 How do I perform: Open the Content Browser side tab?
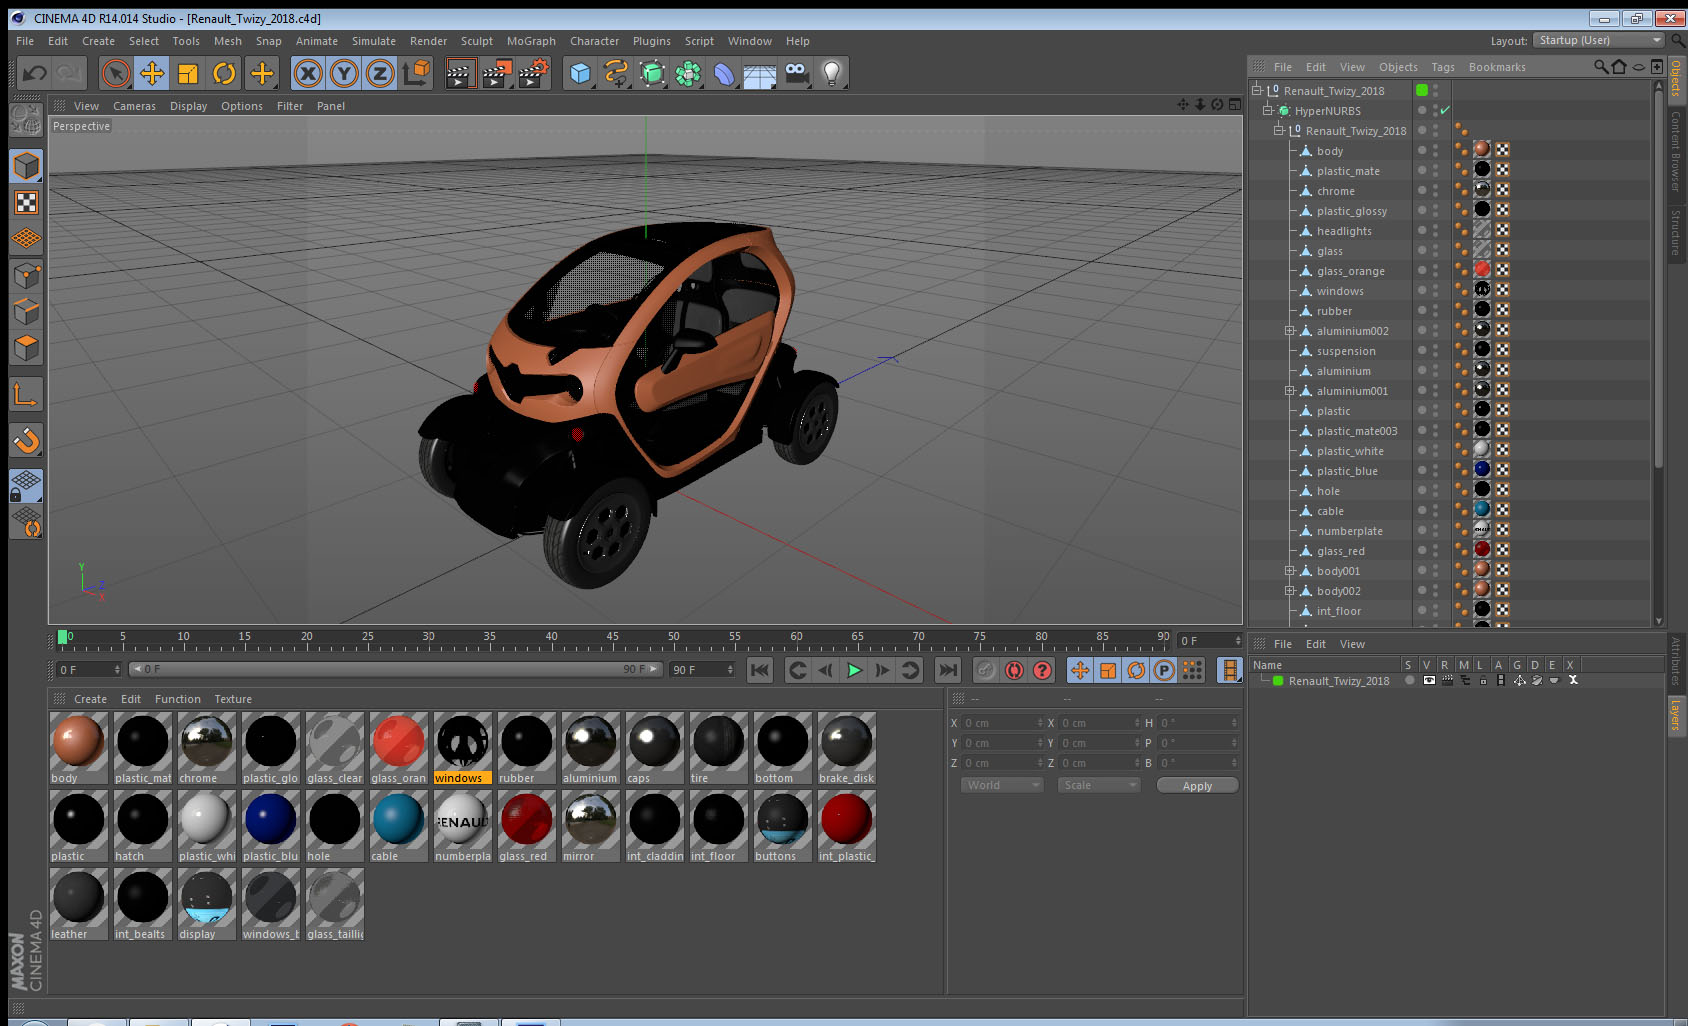[x=1676, y=151]
